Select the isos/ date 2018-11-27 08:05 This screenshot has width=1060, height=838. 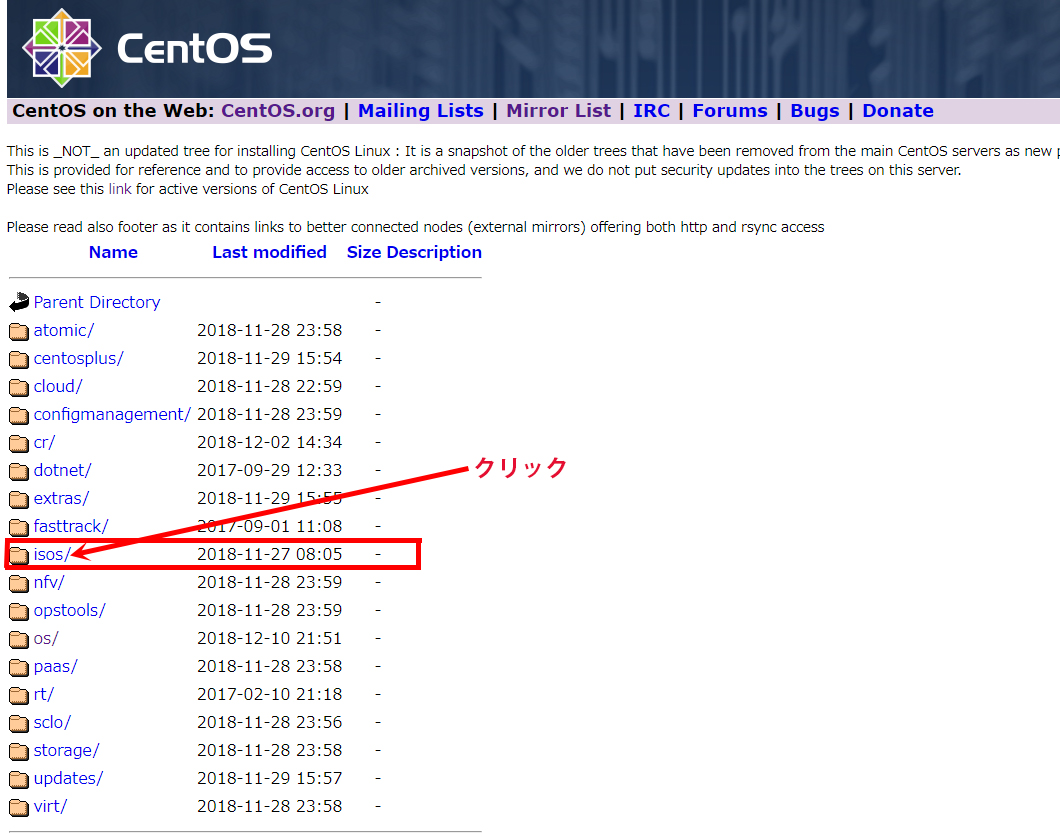(x=270, y=555)
